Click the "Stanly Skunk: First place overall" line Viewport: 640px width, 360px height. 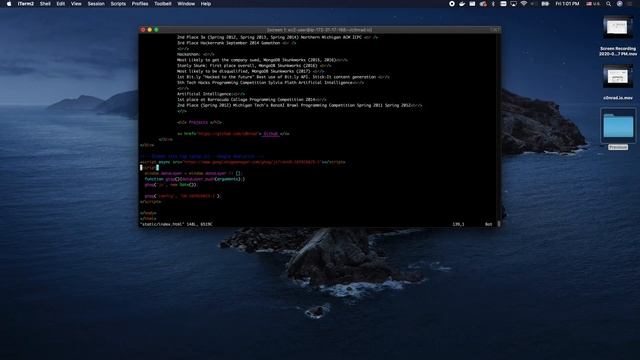254,66
